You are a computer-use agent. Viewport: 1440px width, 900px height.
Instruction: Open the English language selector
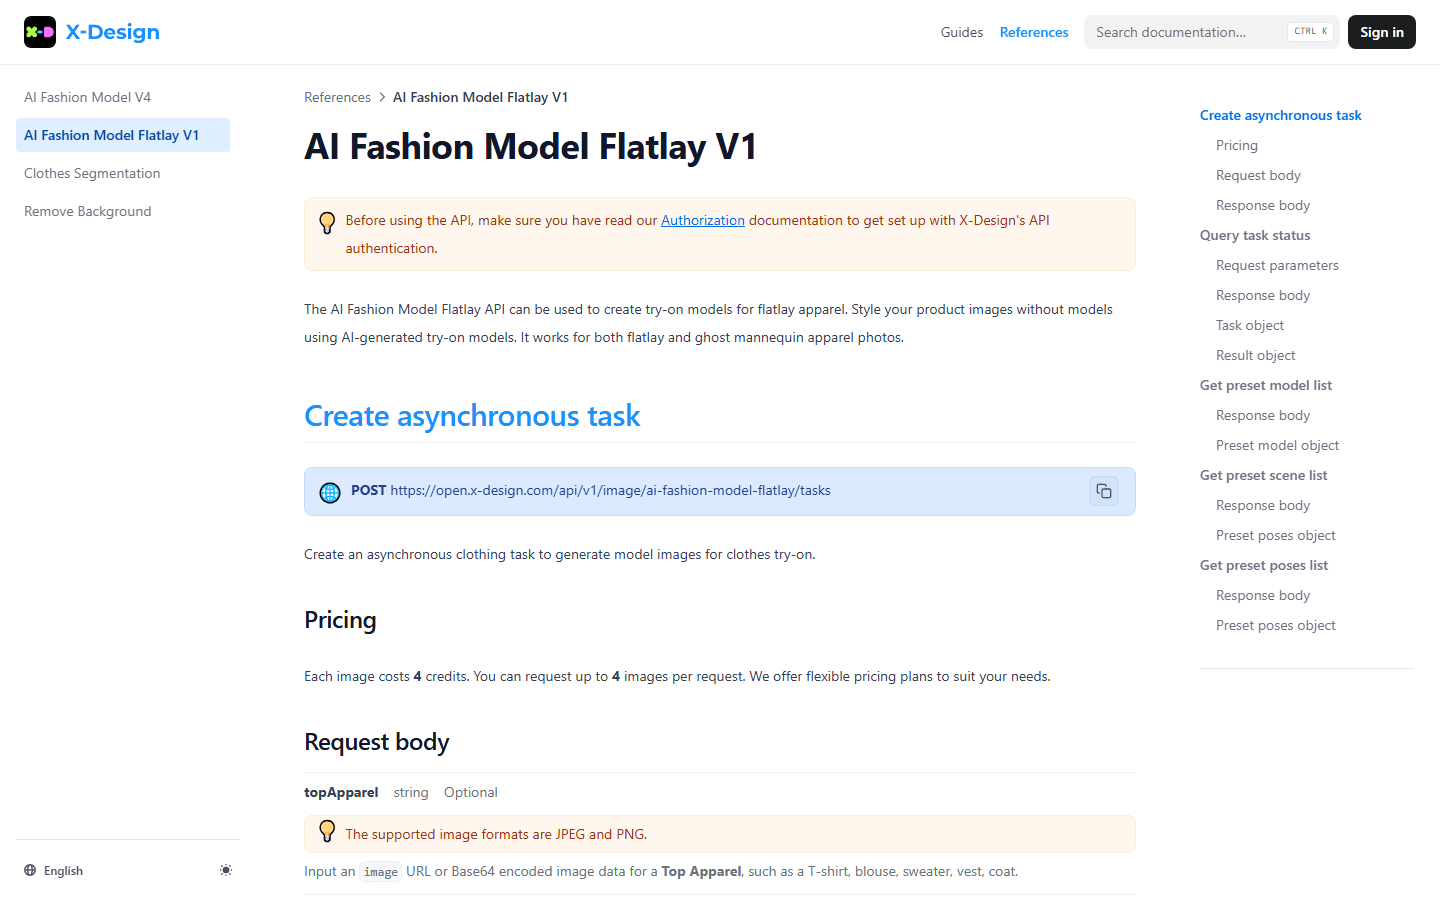click(54, 871)
